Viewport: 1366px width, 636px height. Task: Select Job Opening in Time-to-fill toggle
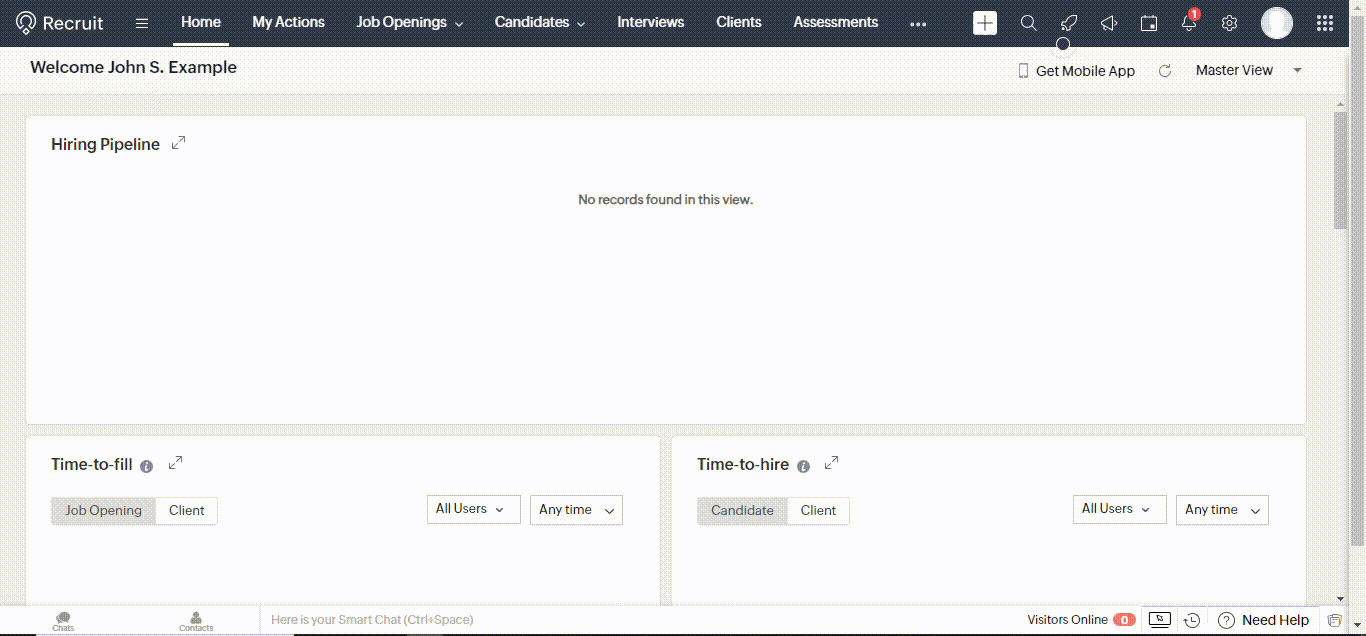(x=104, y=510)
